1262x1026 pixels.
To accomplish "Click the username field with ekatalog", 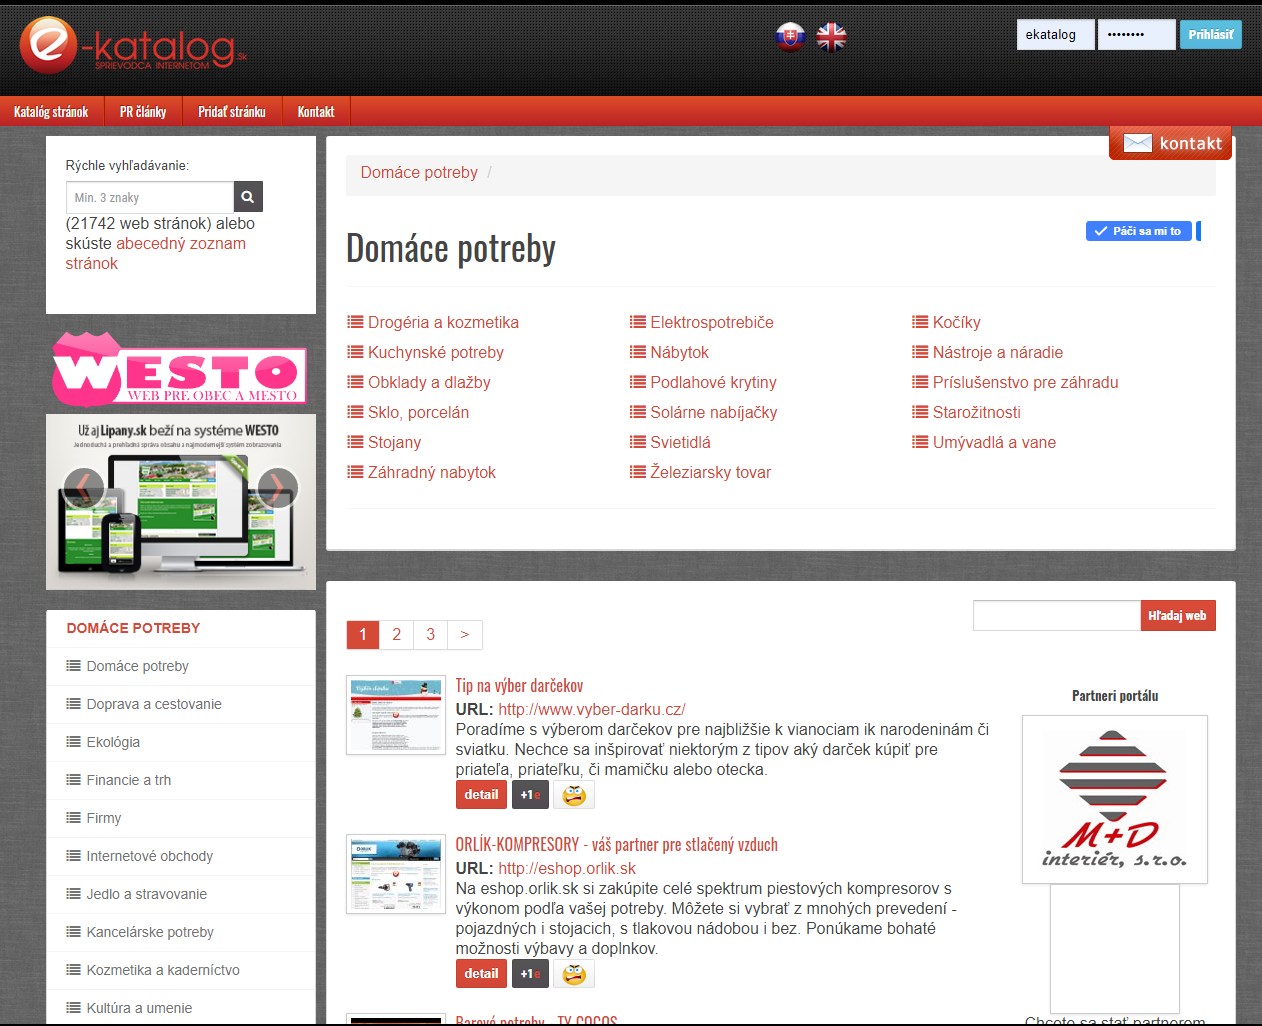I will [x=1056, y=35].
